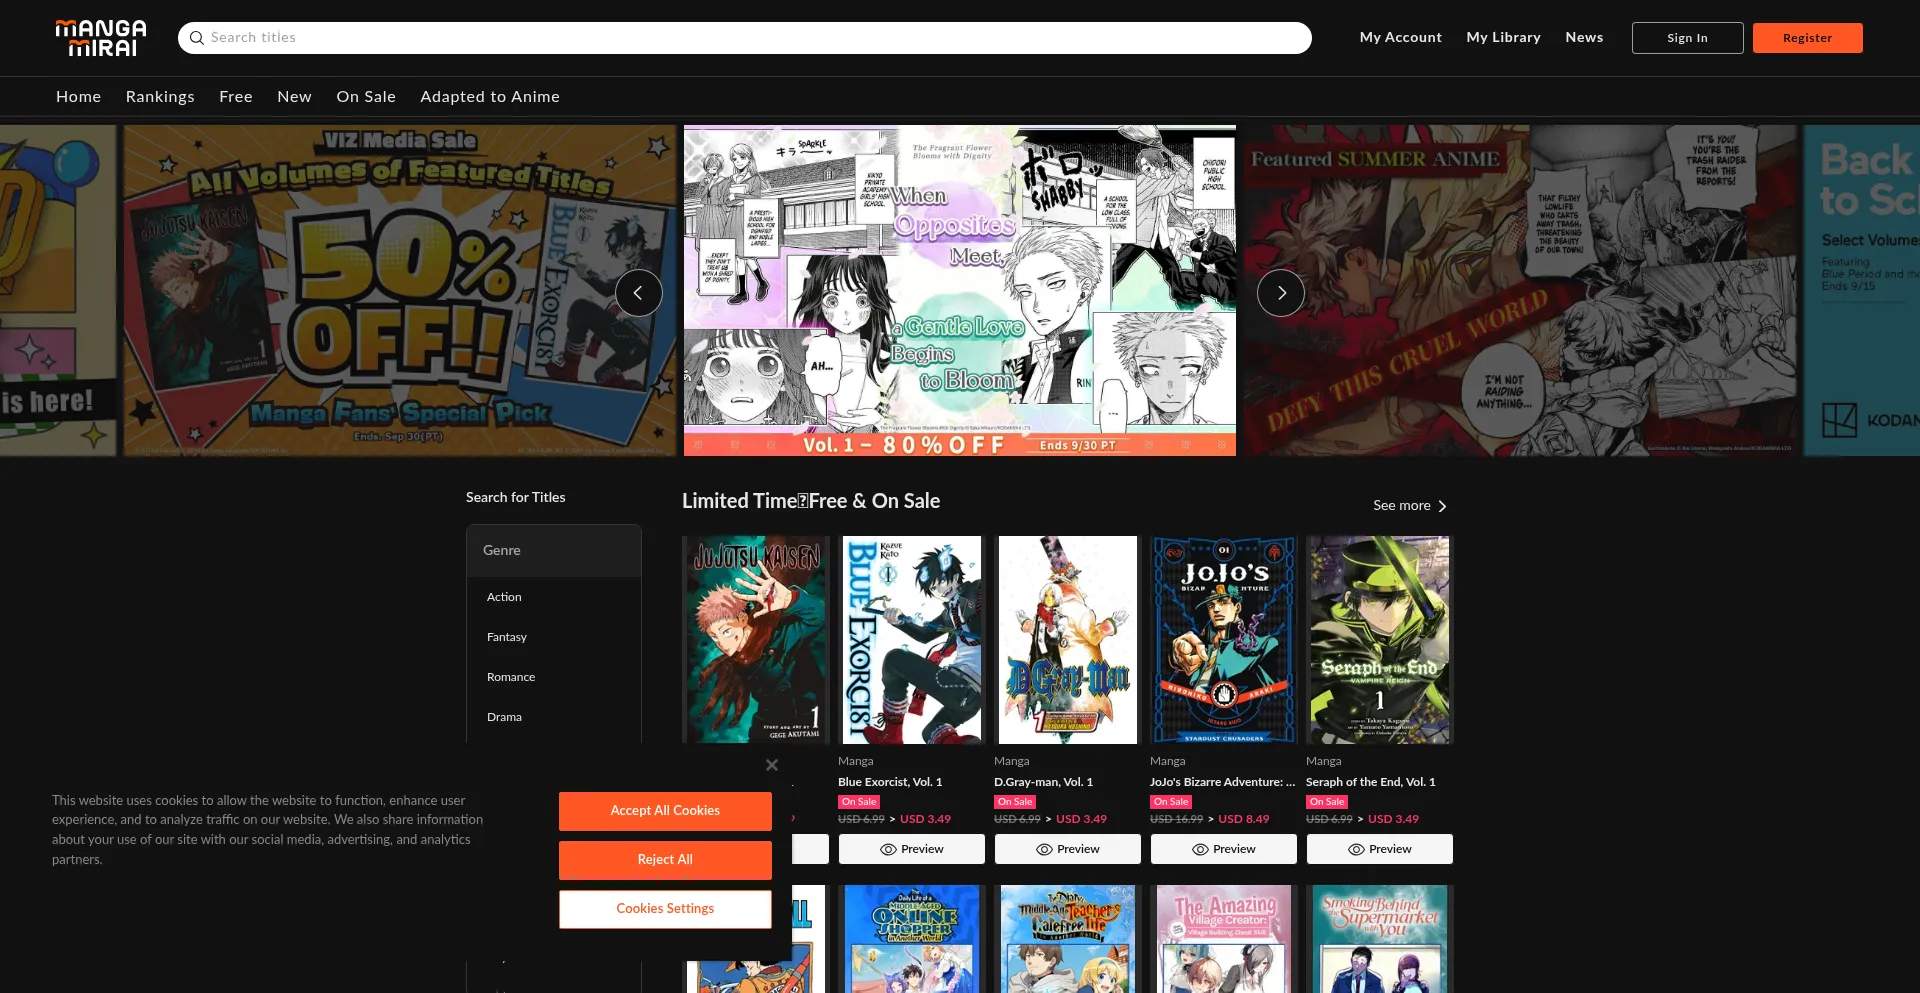The width and height of the screenshot is (1920, 993).
Task: Open the Jujutsu Kaisen cover
Action: pos(756,640)
